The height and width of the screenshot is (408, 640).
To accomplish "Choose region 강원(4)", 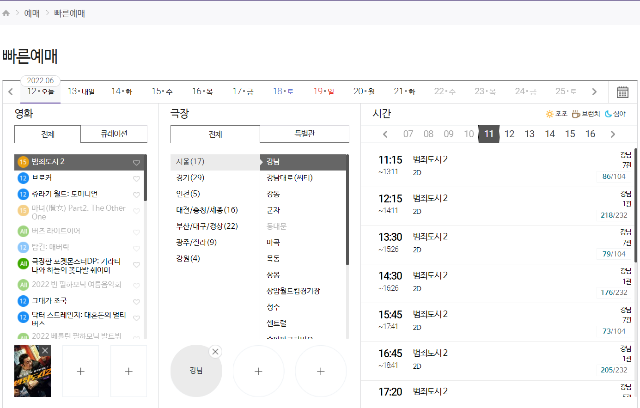I will 215,259.
